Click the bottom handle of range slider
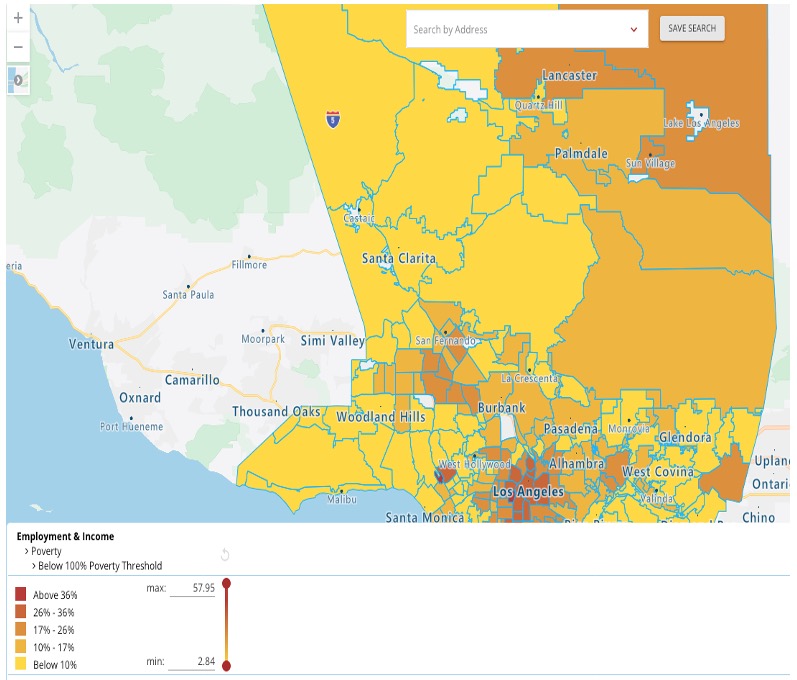Image resolution: width=797 pixels, height=680 pixels. (226, 666)
